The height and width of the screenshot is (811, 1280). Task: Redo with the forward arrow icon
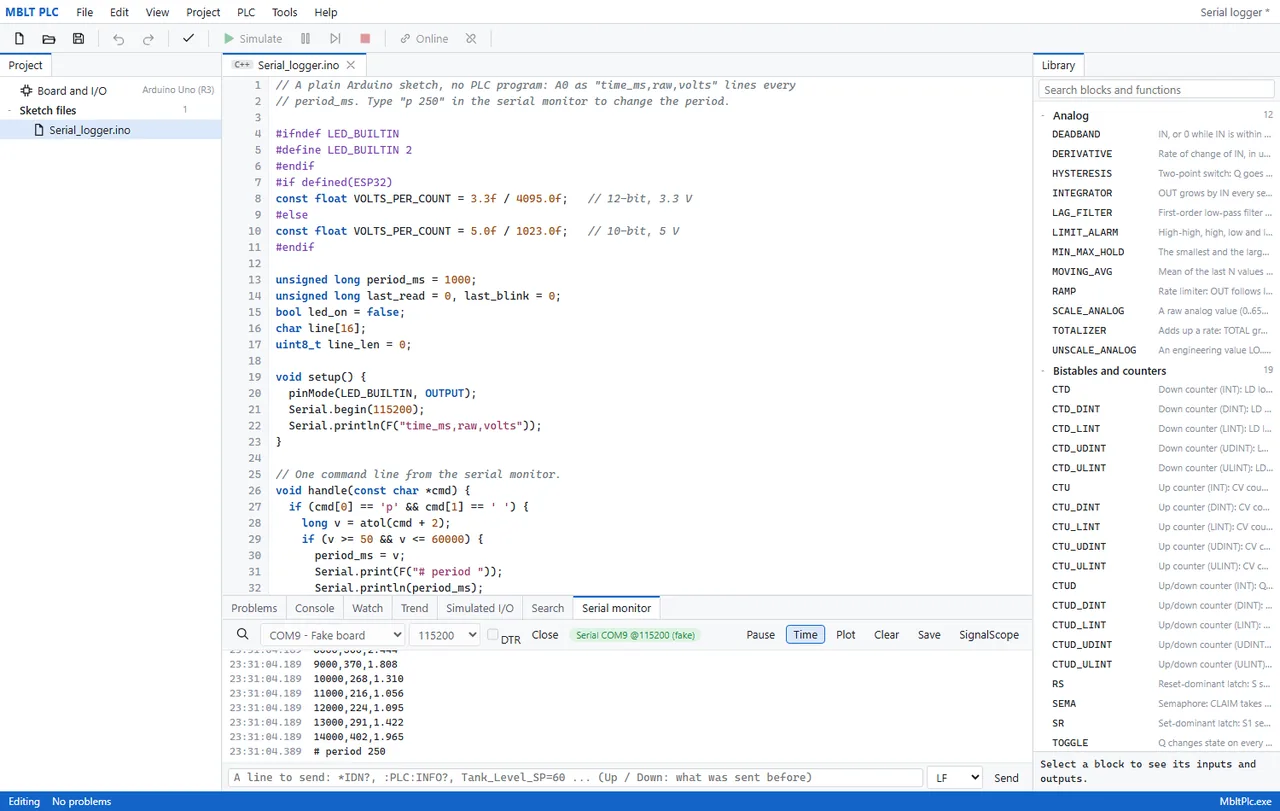coord(148,39)
